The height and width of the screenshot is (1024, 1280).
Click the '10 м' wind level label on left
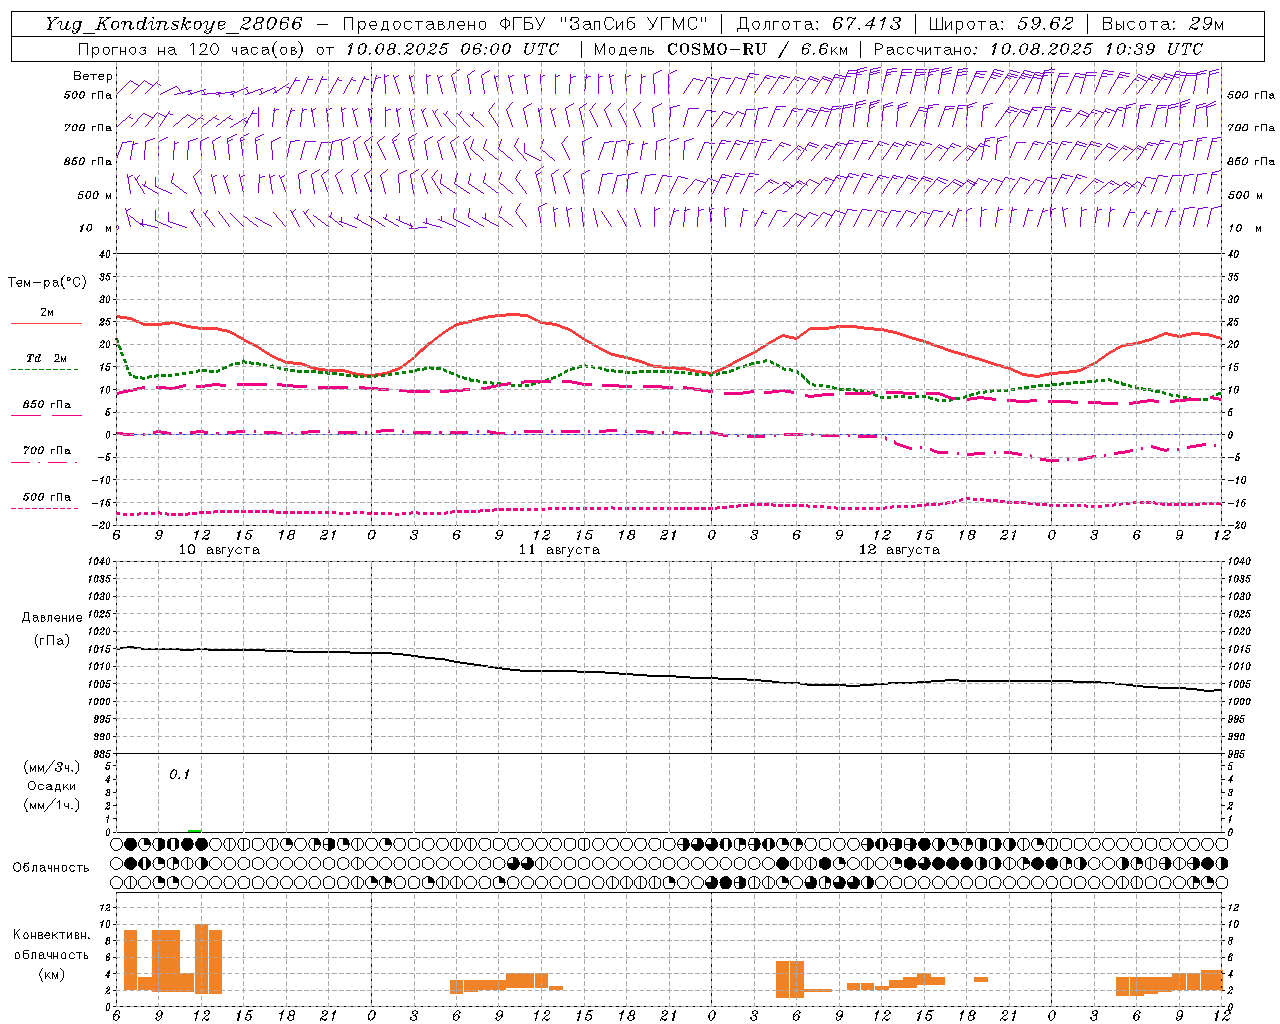[x=97, y=228]
